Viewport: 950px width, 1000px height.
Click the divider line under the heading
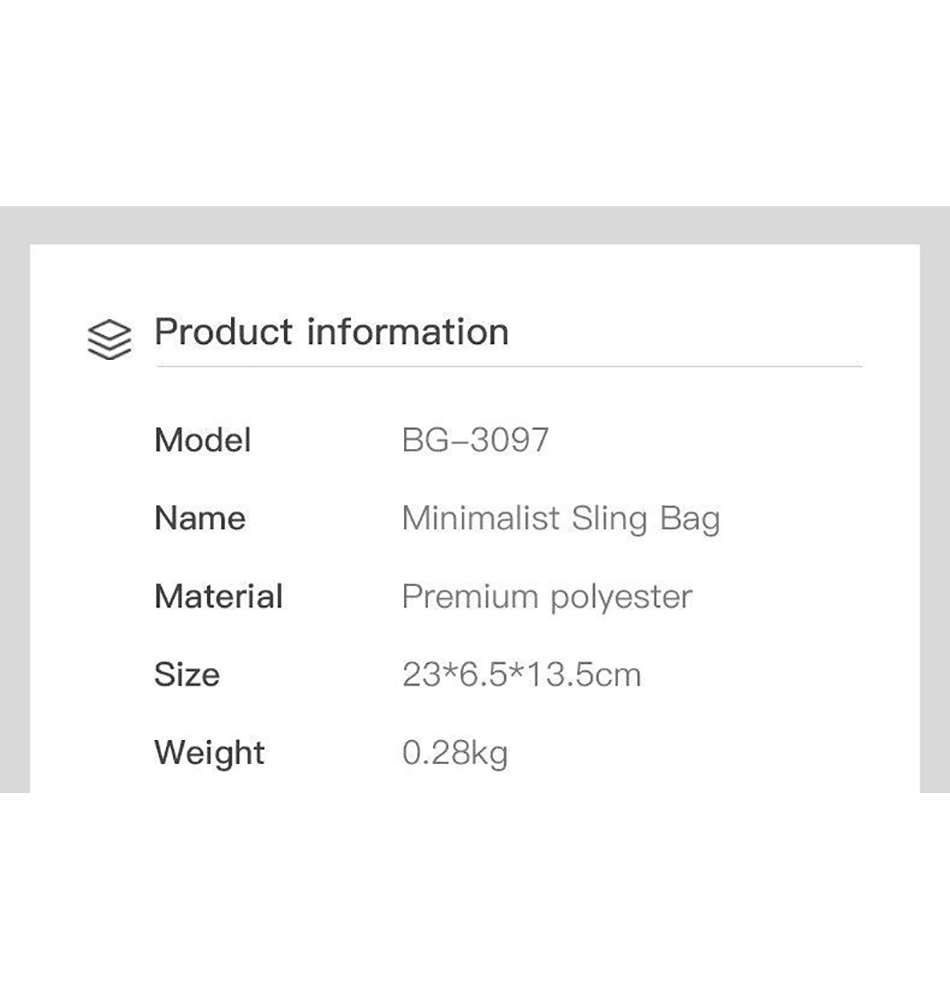[508, 367]
